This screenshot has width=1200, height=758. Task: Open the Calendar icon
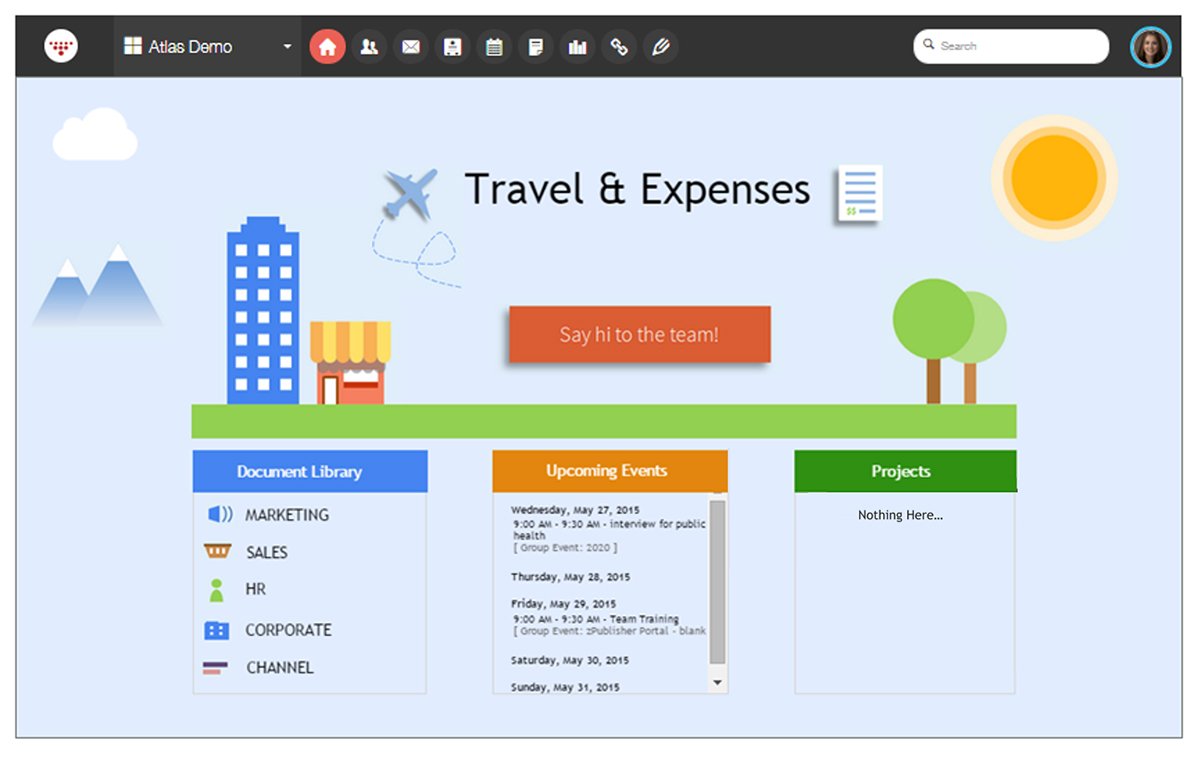click(x=494, y=45)
